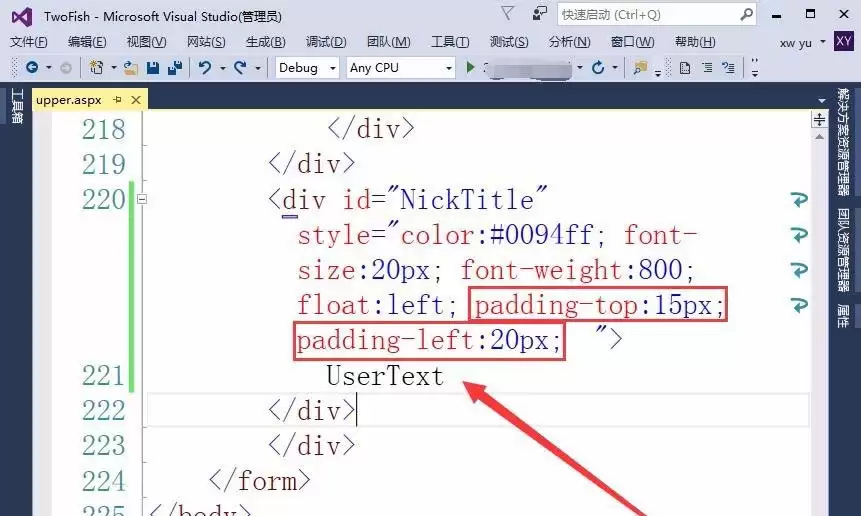
Task: Click the UserText text on line 221
Action: click(385, 376)
